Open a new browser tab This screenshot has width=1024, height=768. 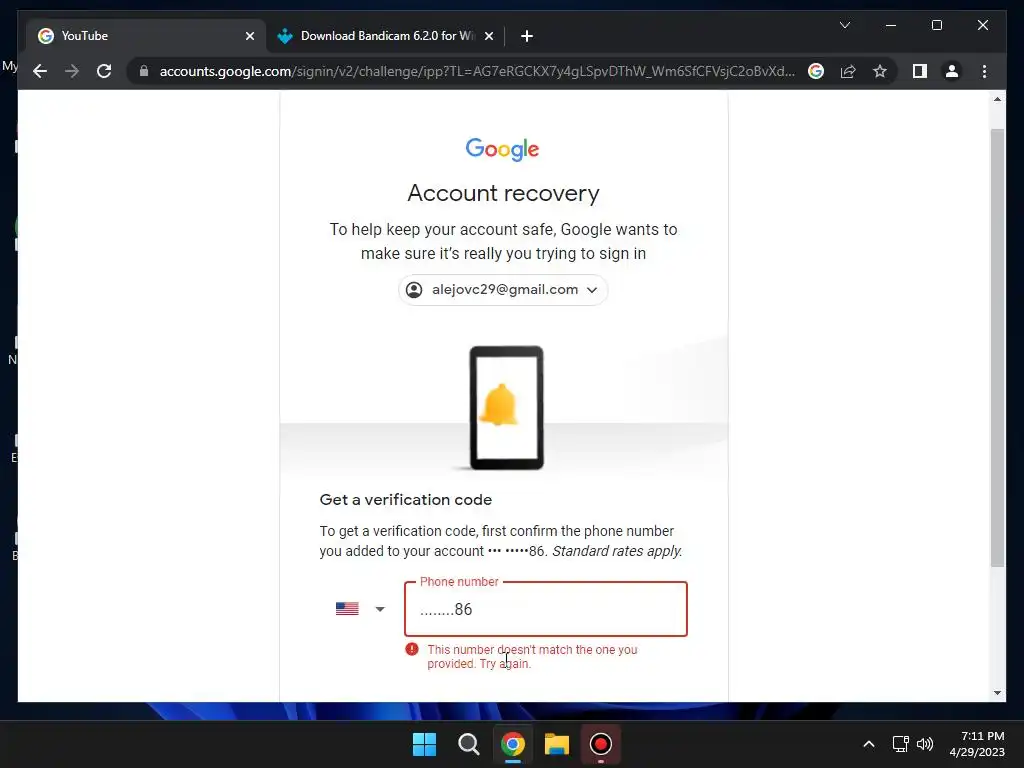pos(526,36)
